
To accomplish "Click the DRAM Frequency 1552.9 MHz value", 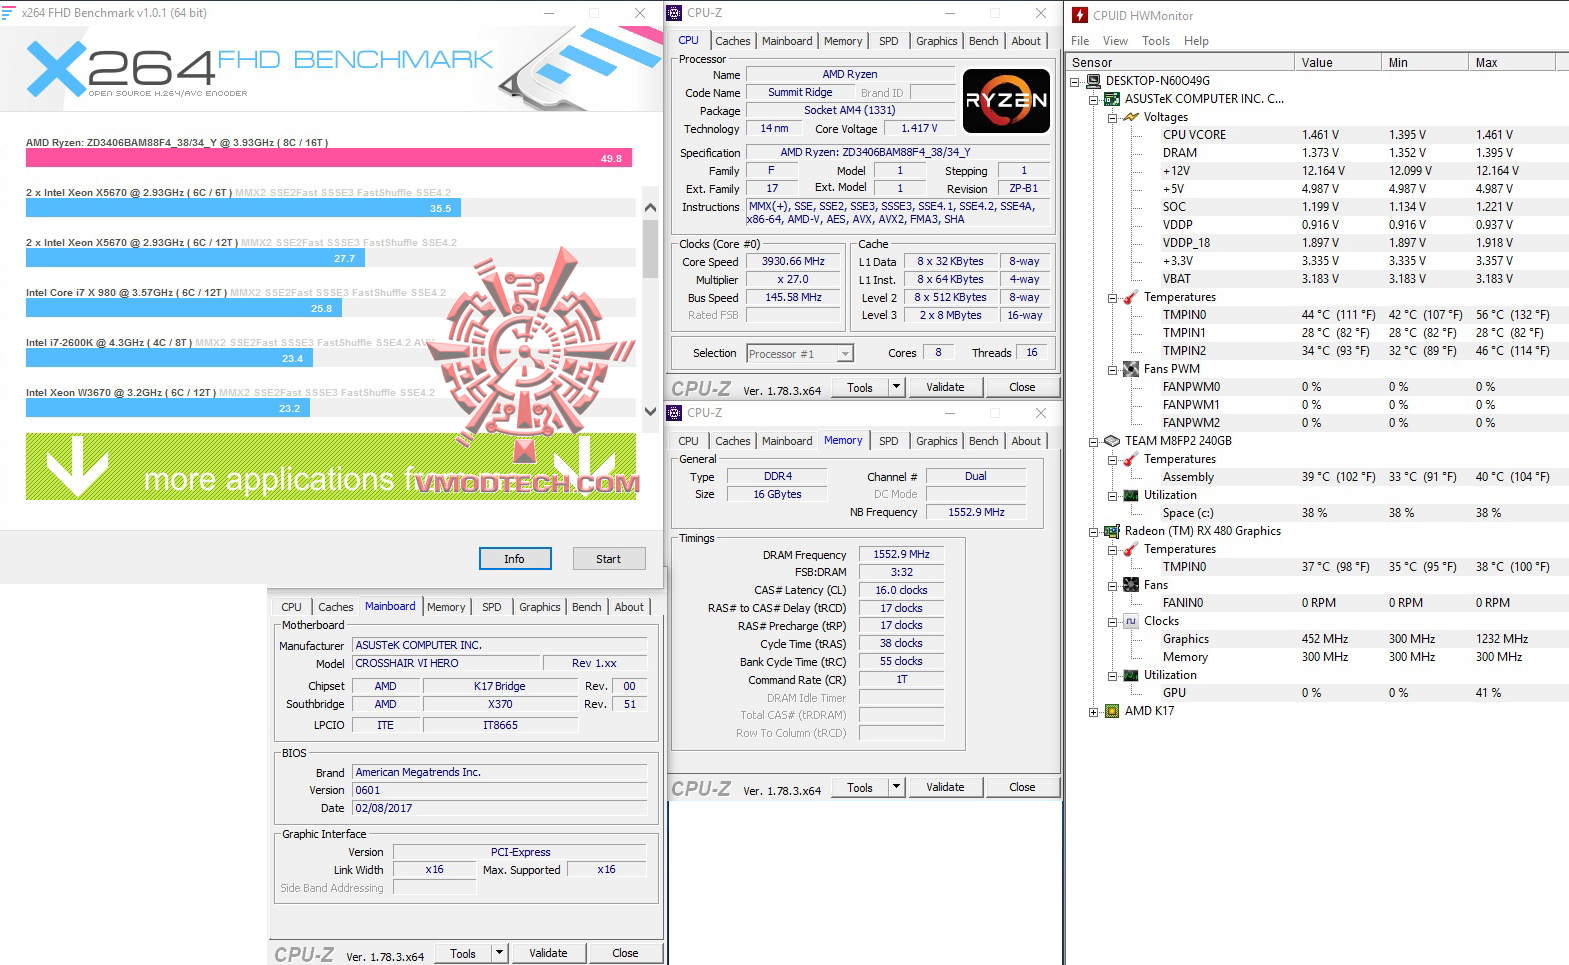I will tap(901, 554).
